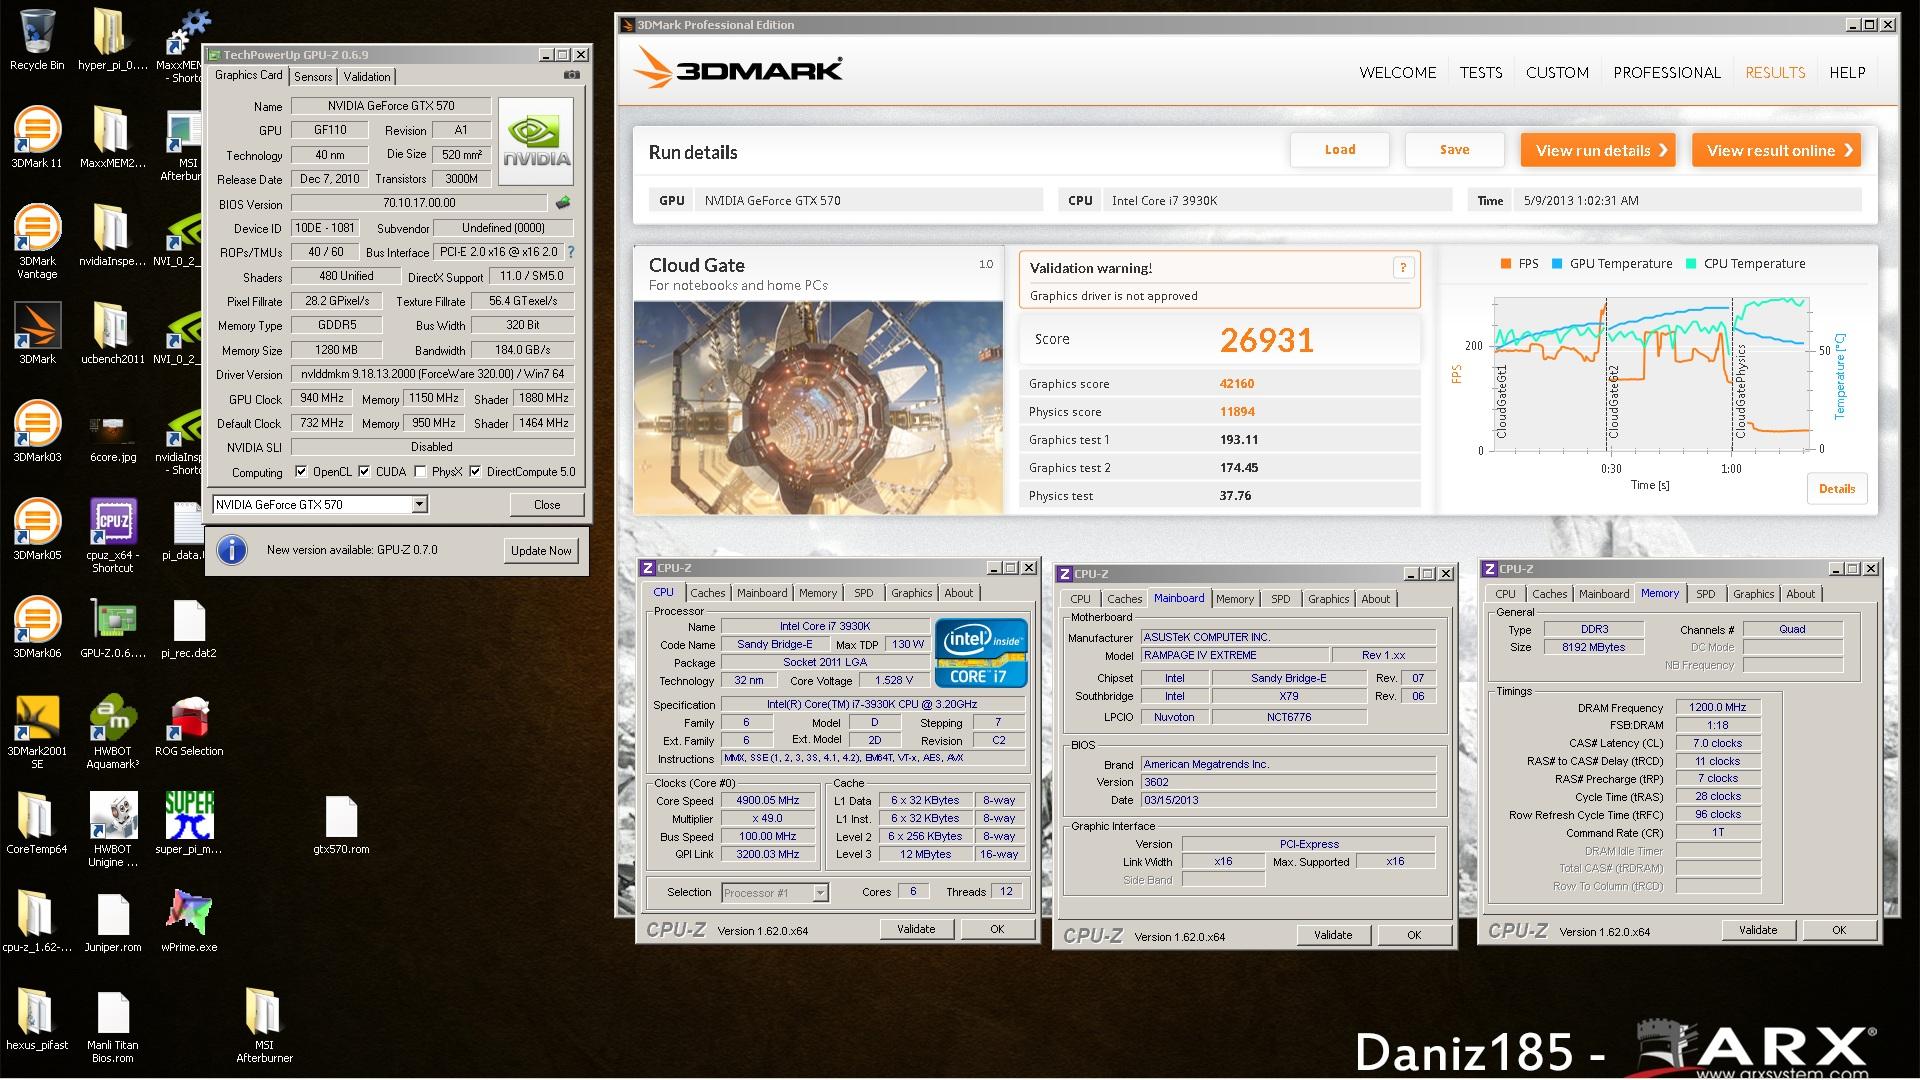The height and width of the screenshot is (1080, 1920).
Task: Open the WELCOME tab in 3DMark
Action: point(1397,72)
